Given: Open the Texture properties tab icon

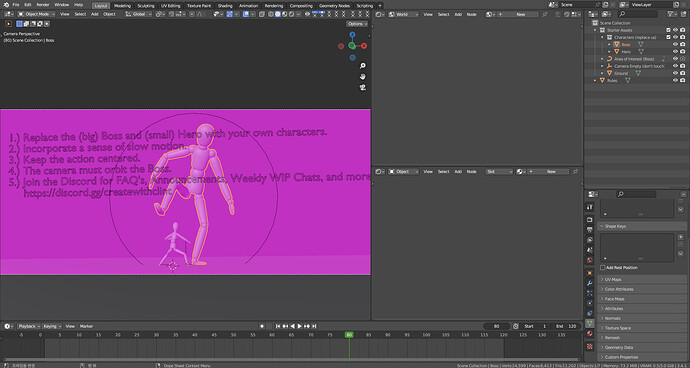Looking at the screenshot, I should pos(590,346).
